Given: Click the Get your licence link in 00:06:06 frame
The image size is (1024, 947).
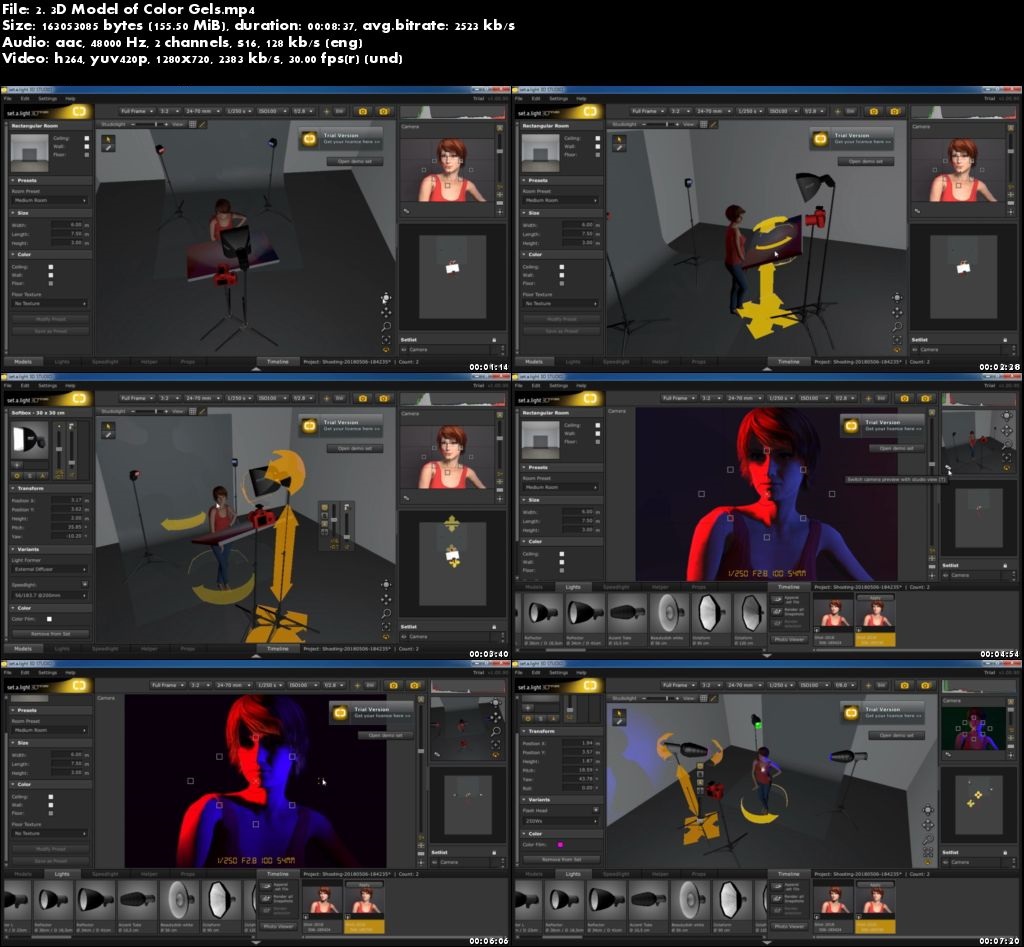Looking at the screenshot, I should (382, 716).
